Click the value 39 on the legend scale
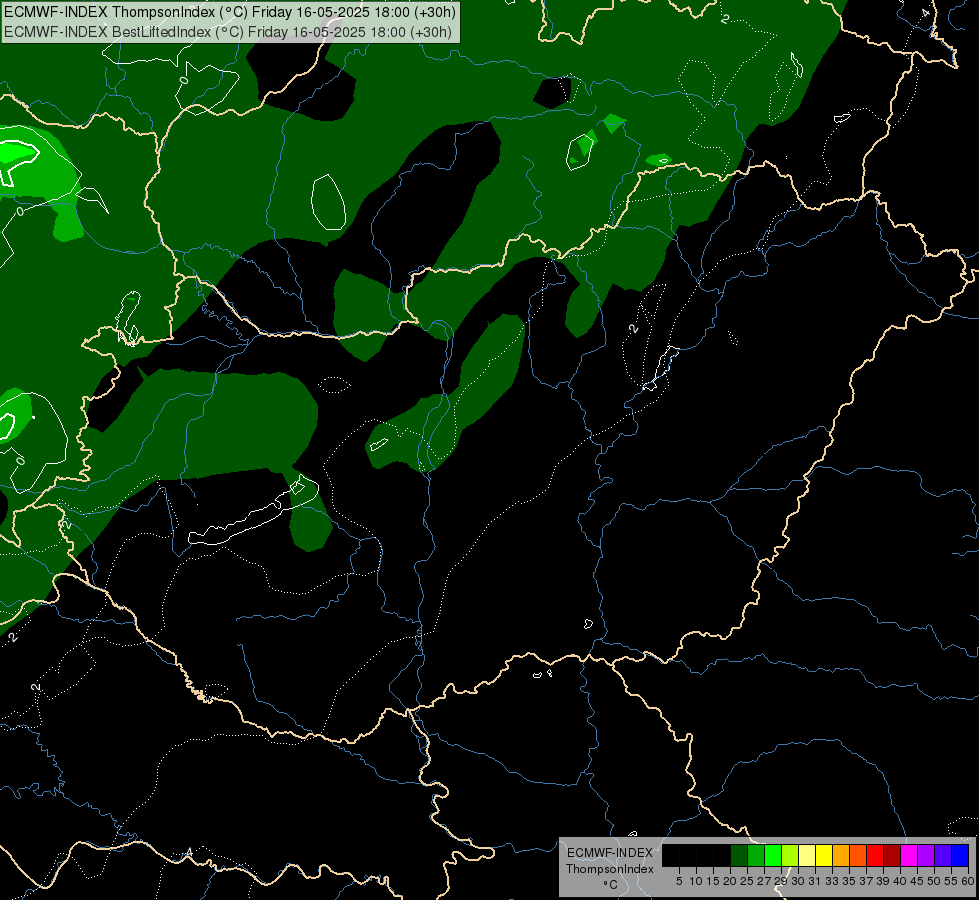This screenshot has width=979, height=900. (883, 881)
